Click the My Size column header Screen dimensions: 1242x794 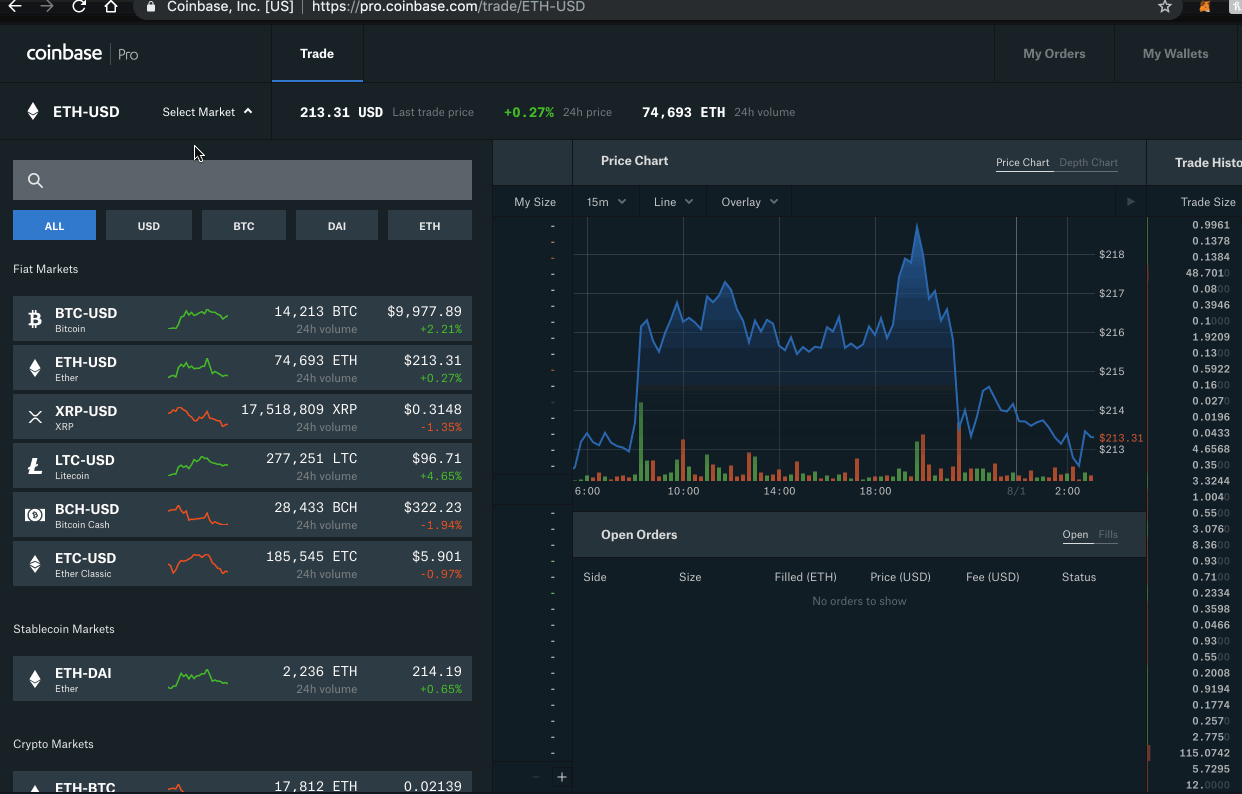coord(535,202)
